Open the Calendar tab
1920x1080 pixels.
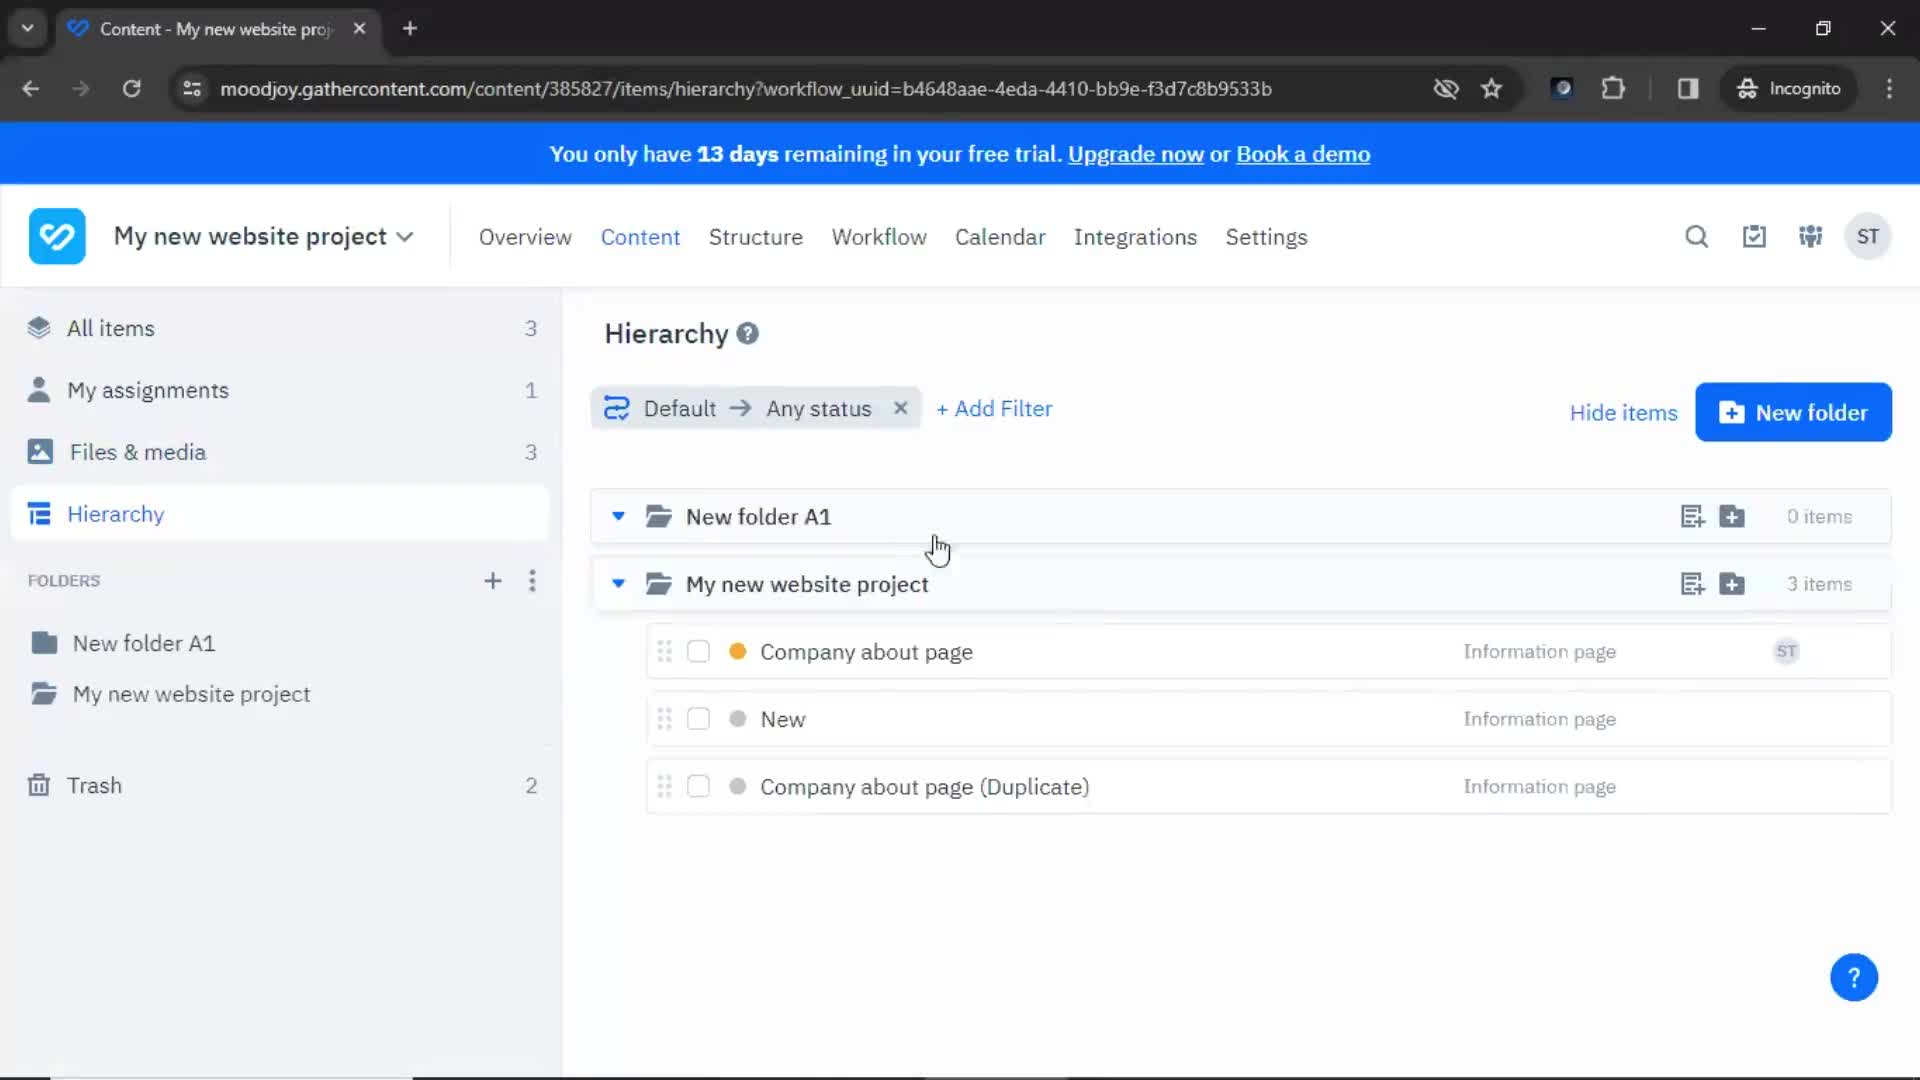(x=1000, y=238)
